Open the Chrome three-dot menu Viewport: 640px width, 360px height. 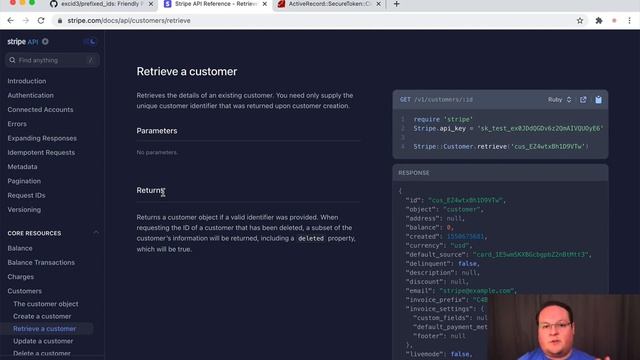pyautogui.click(x=629, y=20)
